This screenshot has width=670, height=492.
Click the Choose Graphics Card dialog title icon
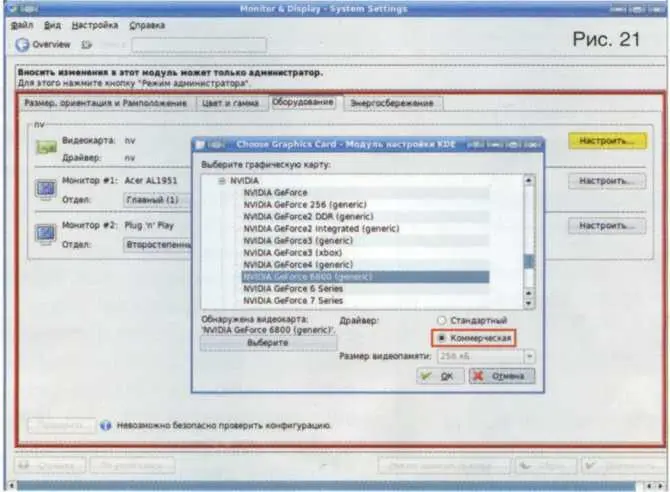(x=200, y=145)
